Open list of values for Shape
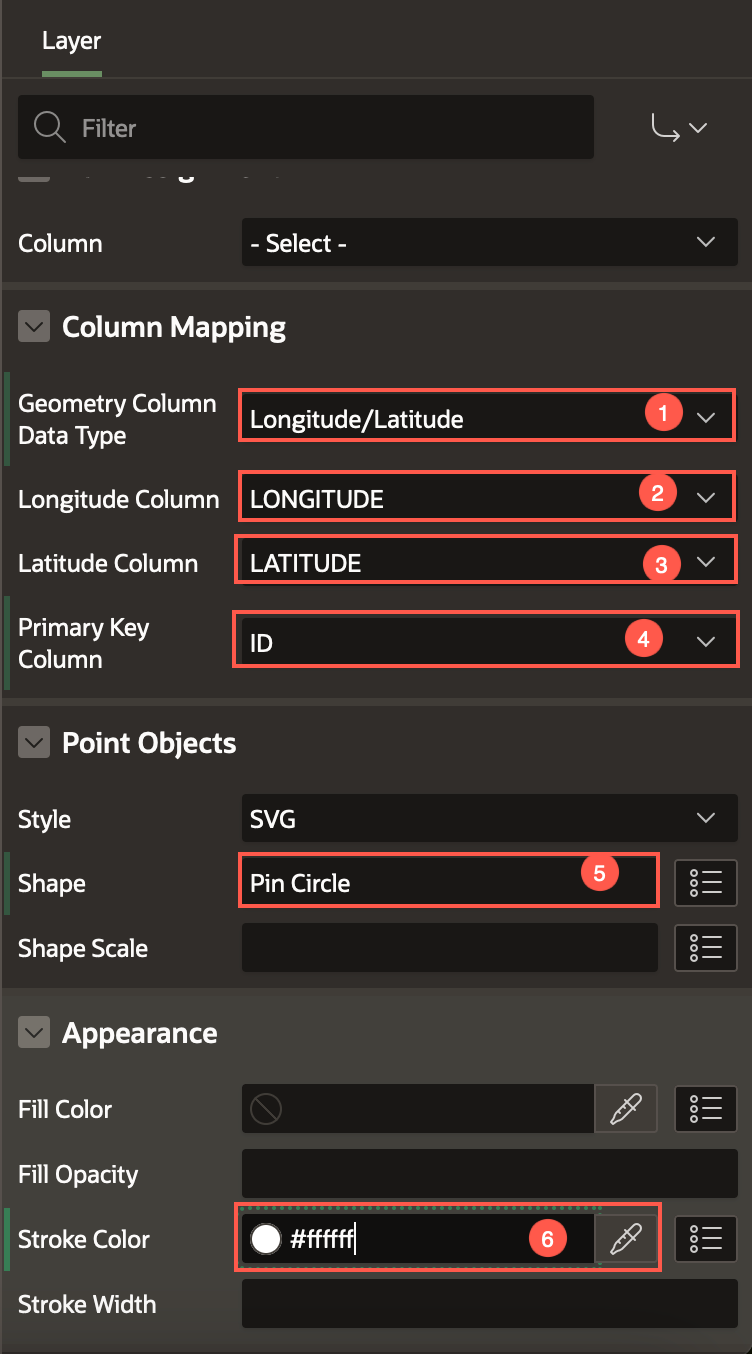The image size is (752, 1354). click(706, 883)
